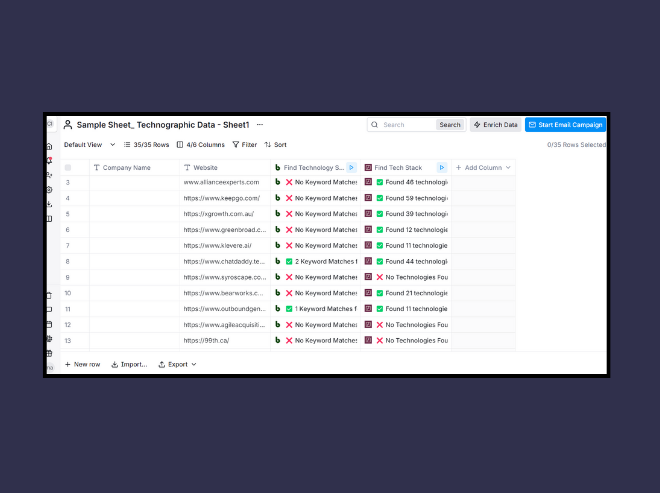Click the purple icon in row 6 tech stack cell

click(x=368, y=229)
